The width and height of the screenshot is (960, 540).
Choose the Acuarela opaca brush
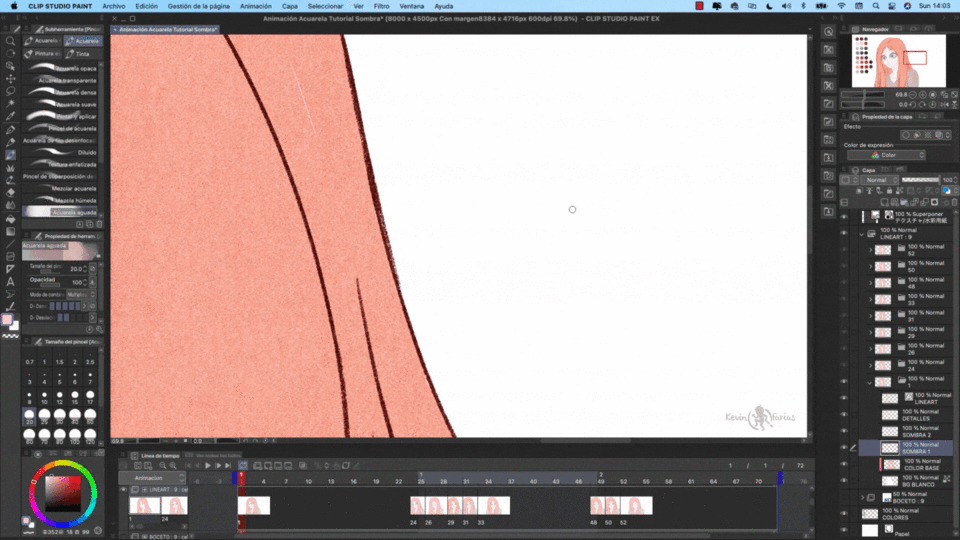[x=61, y=68]
